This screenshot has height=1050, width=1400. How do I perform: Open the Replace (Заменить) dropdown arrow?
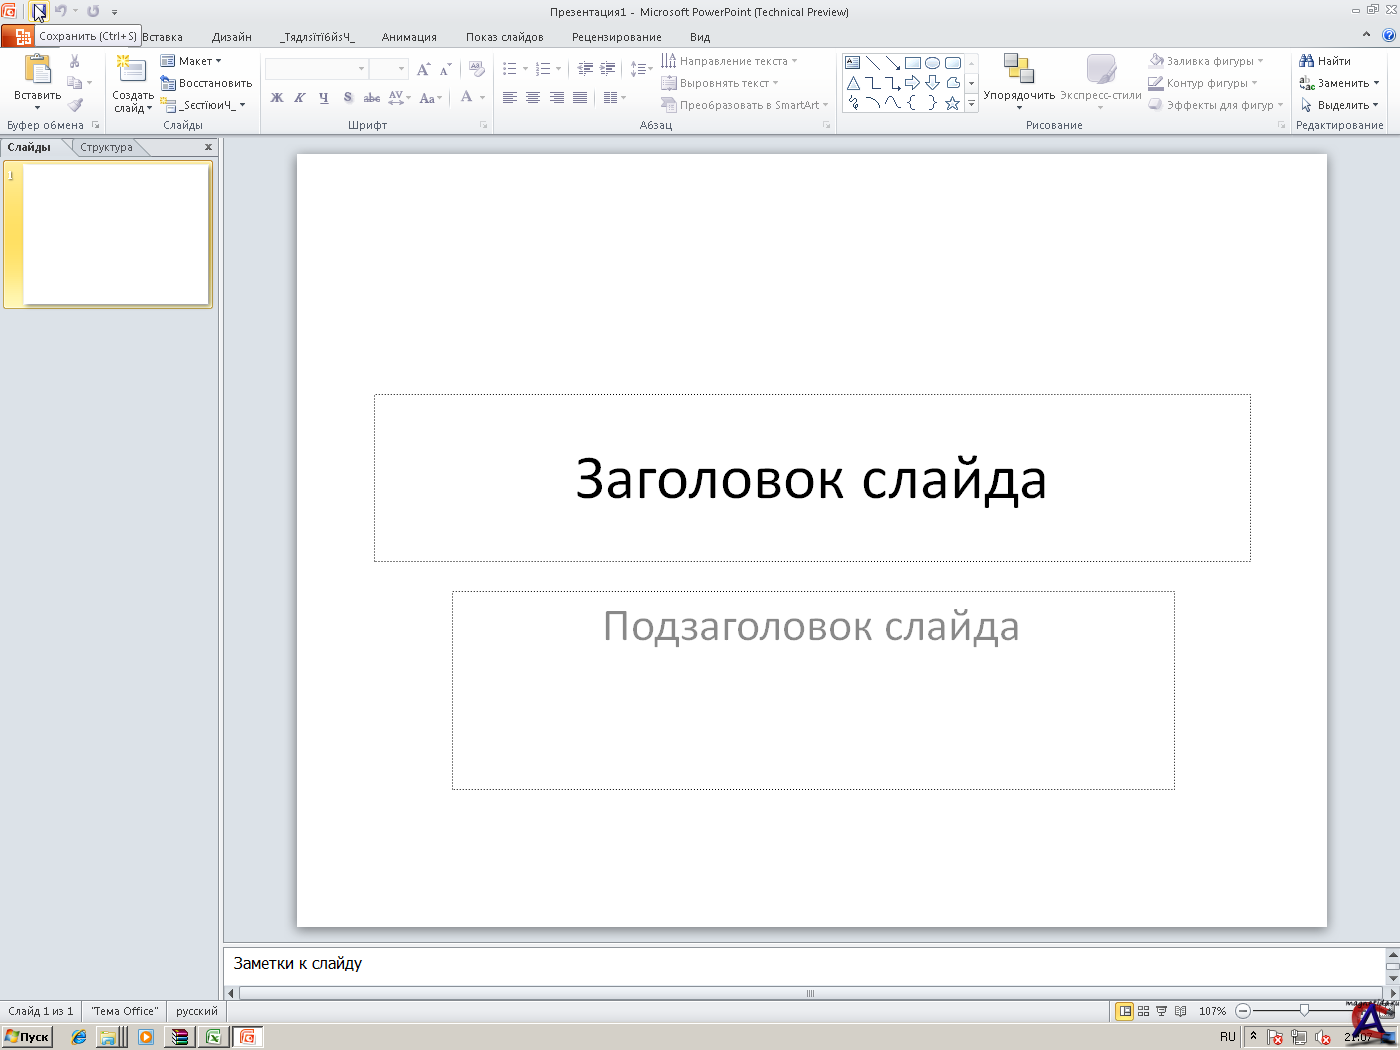[x=1376, y=83]
